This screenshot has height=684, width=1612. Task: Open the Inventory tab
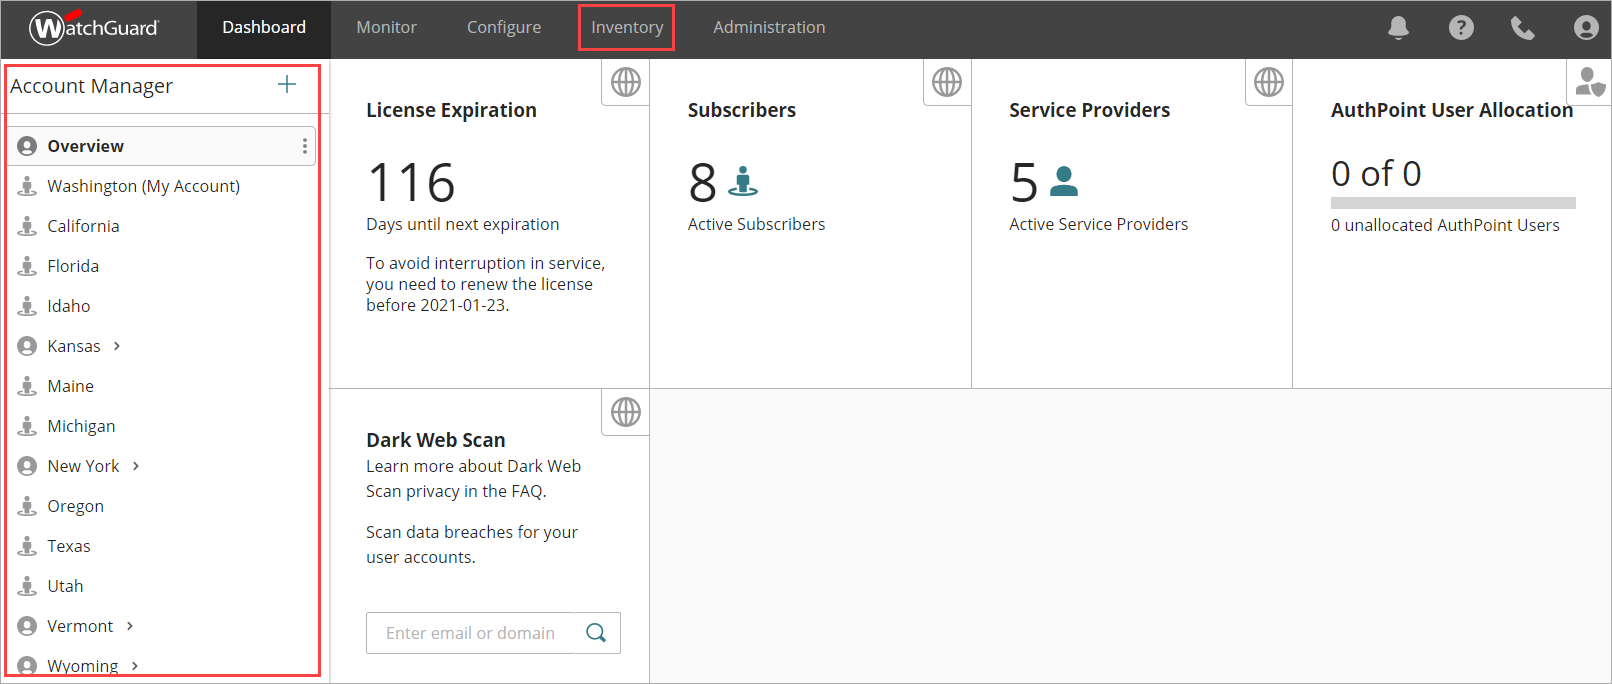point(627,27)
